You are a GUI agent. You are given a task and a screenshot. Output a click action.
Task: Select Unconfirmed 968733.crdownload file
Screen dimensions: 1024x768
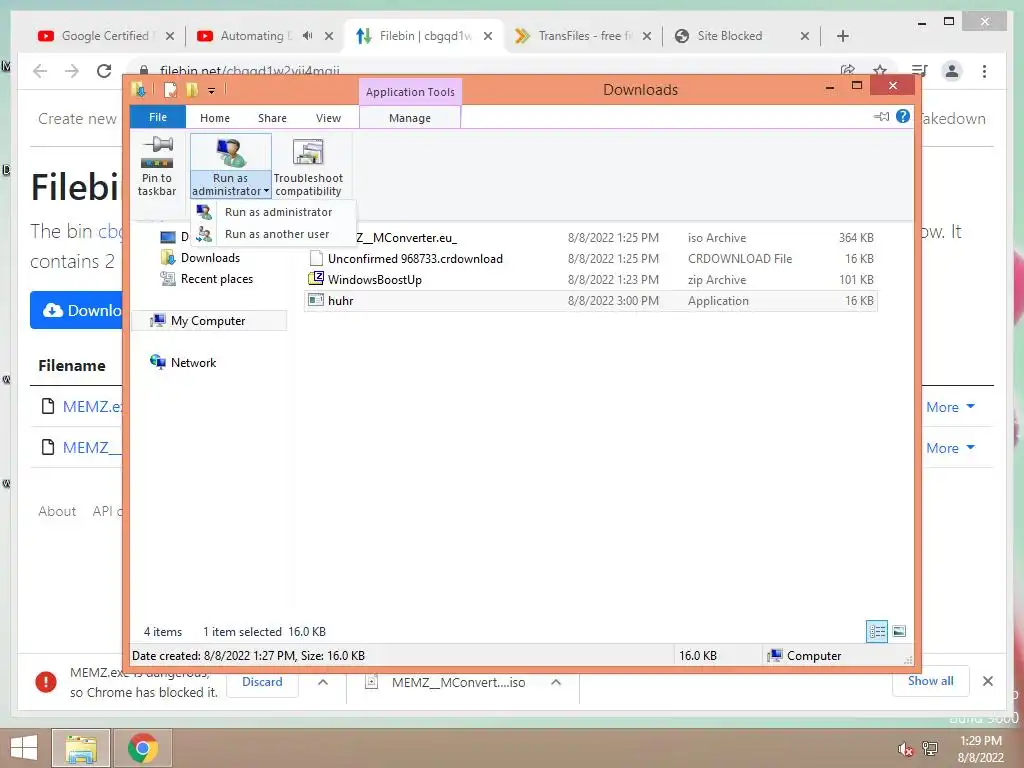[590, 259]
